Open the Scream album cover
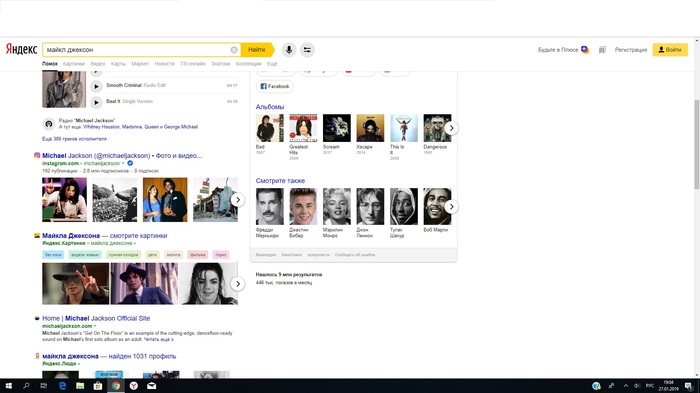Image resolution: width=700 pixels, height=393 pixels. pyautogui.click(x=337, y=128)
